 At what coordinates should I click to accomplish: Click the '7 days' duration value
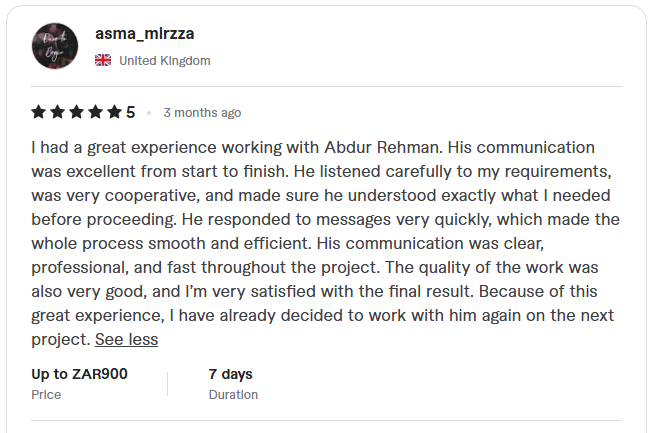tap(231, 374)
